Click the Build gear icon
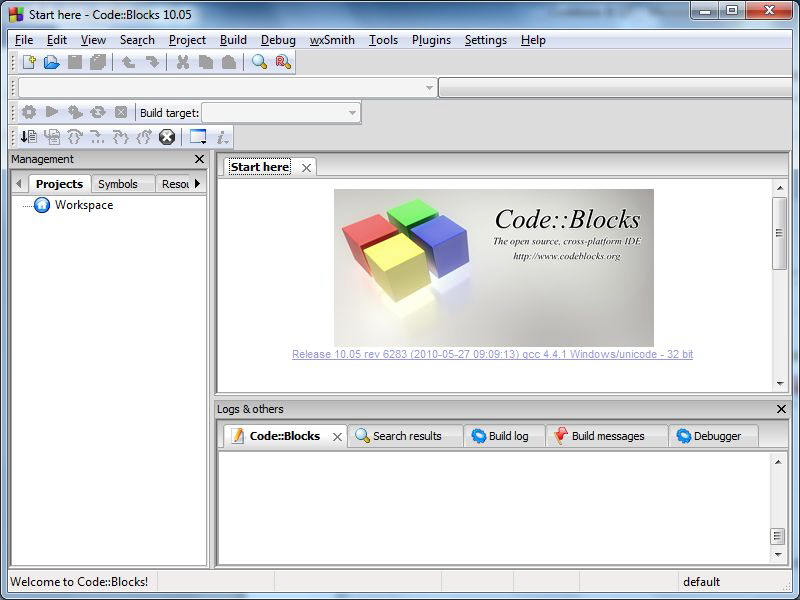Image resolution: width=800 pixels, height=600 pixels. pyautogui.click(x=29, y=112)
